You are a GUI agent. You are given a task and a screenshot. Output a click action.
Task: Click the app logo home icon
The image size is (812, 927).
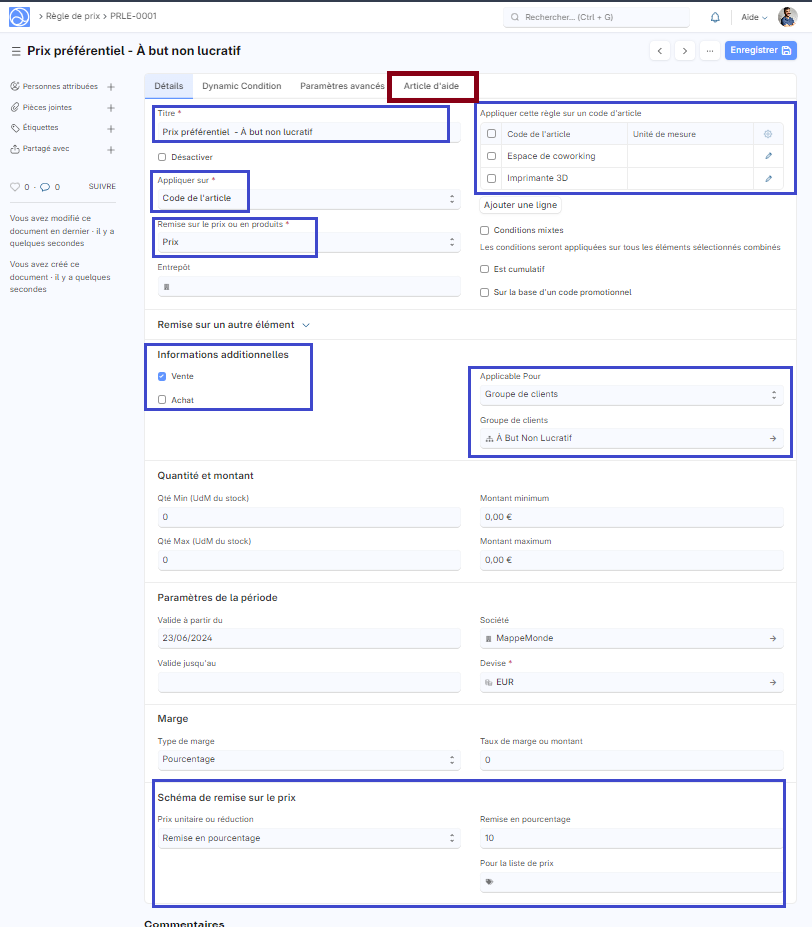point(19,17)
